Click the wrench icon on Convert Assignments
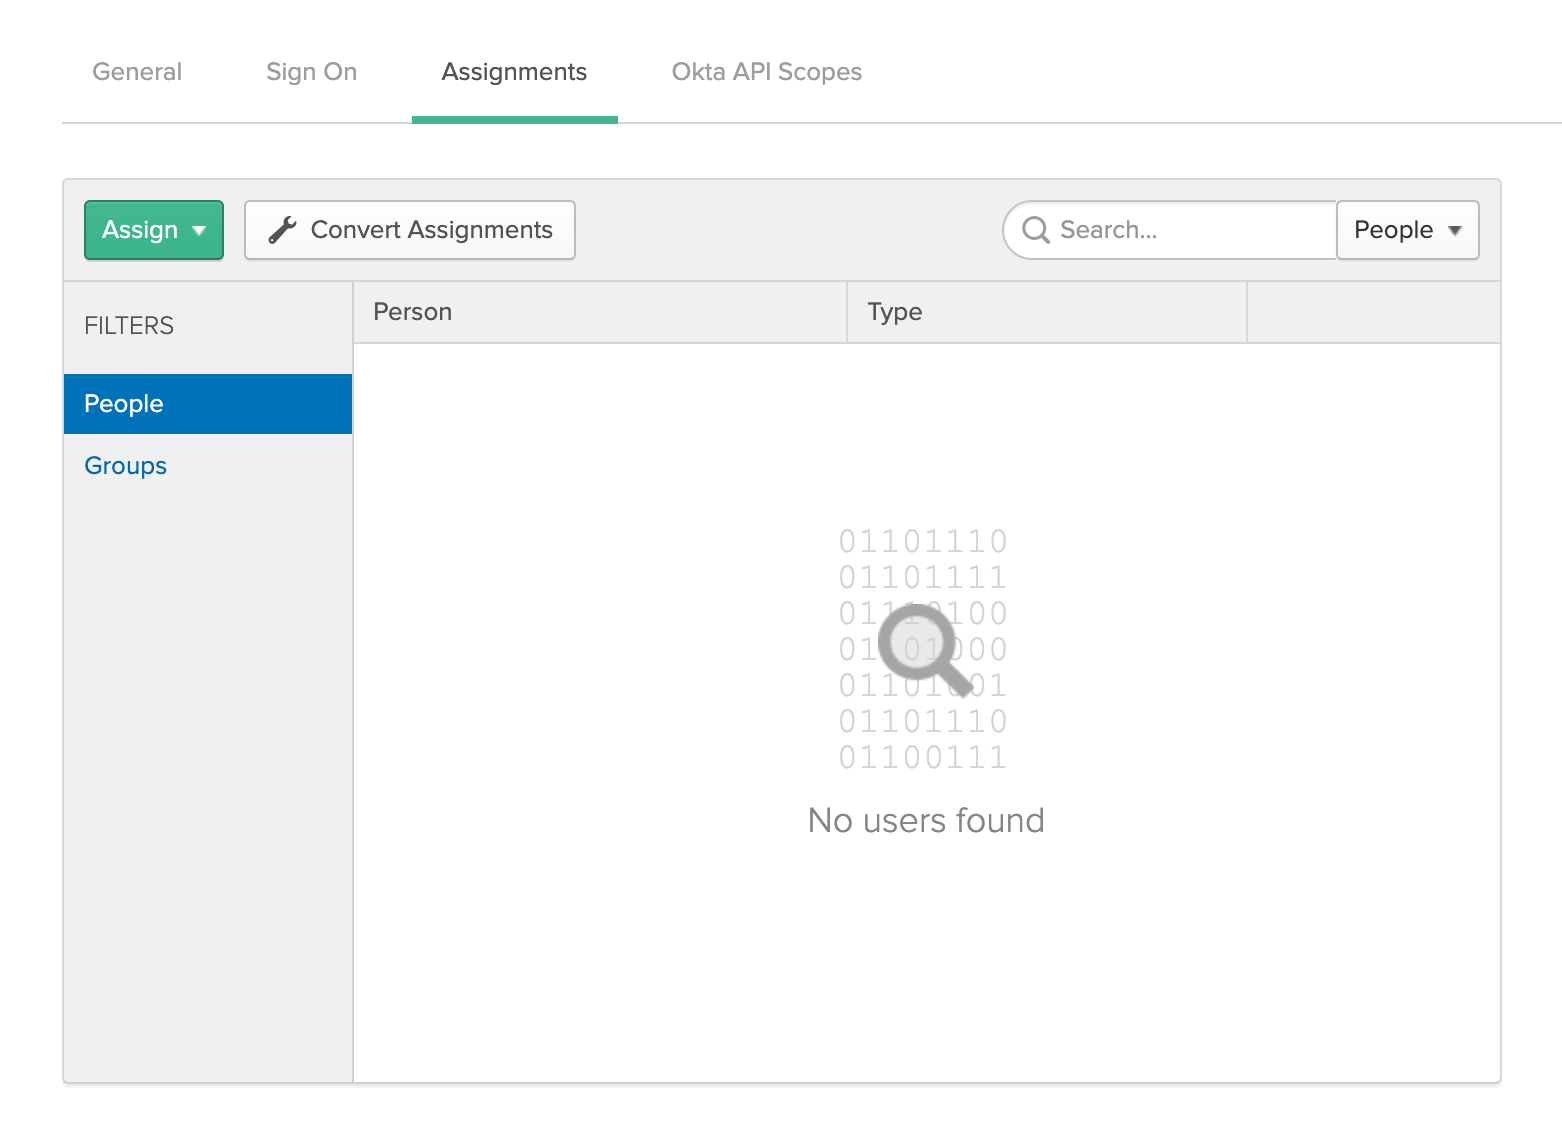 [282, 230]
